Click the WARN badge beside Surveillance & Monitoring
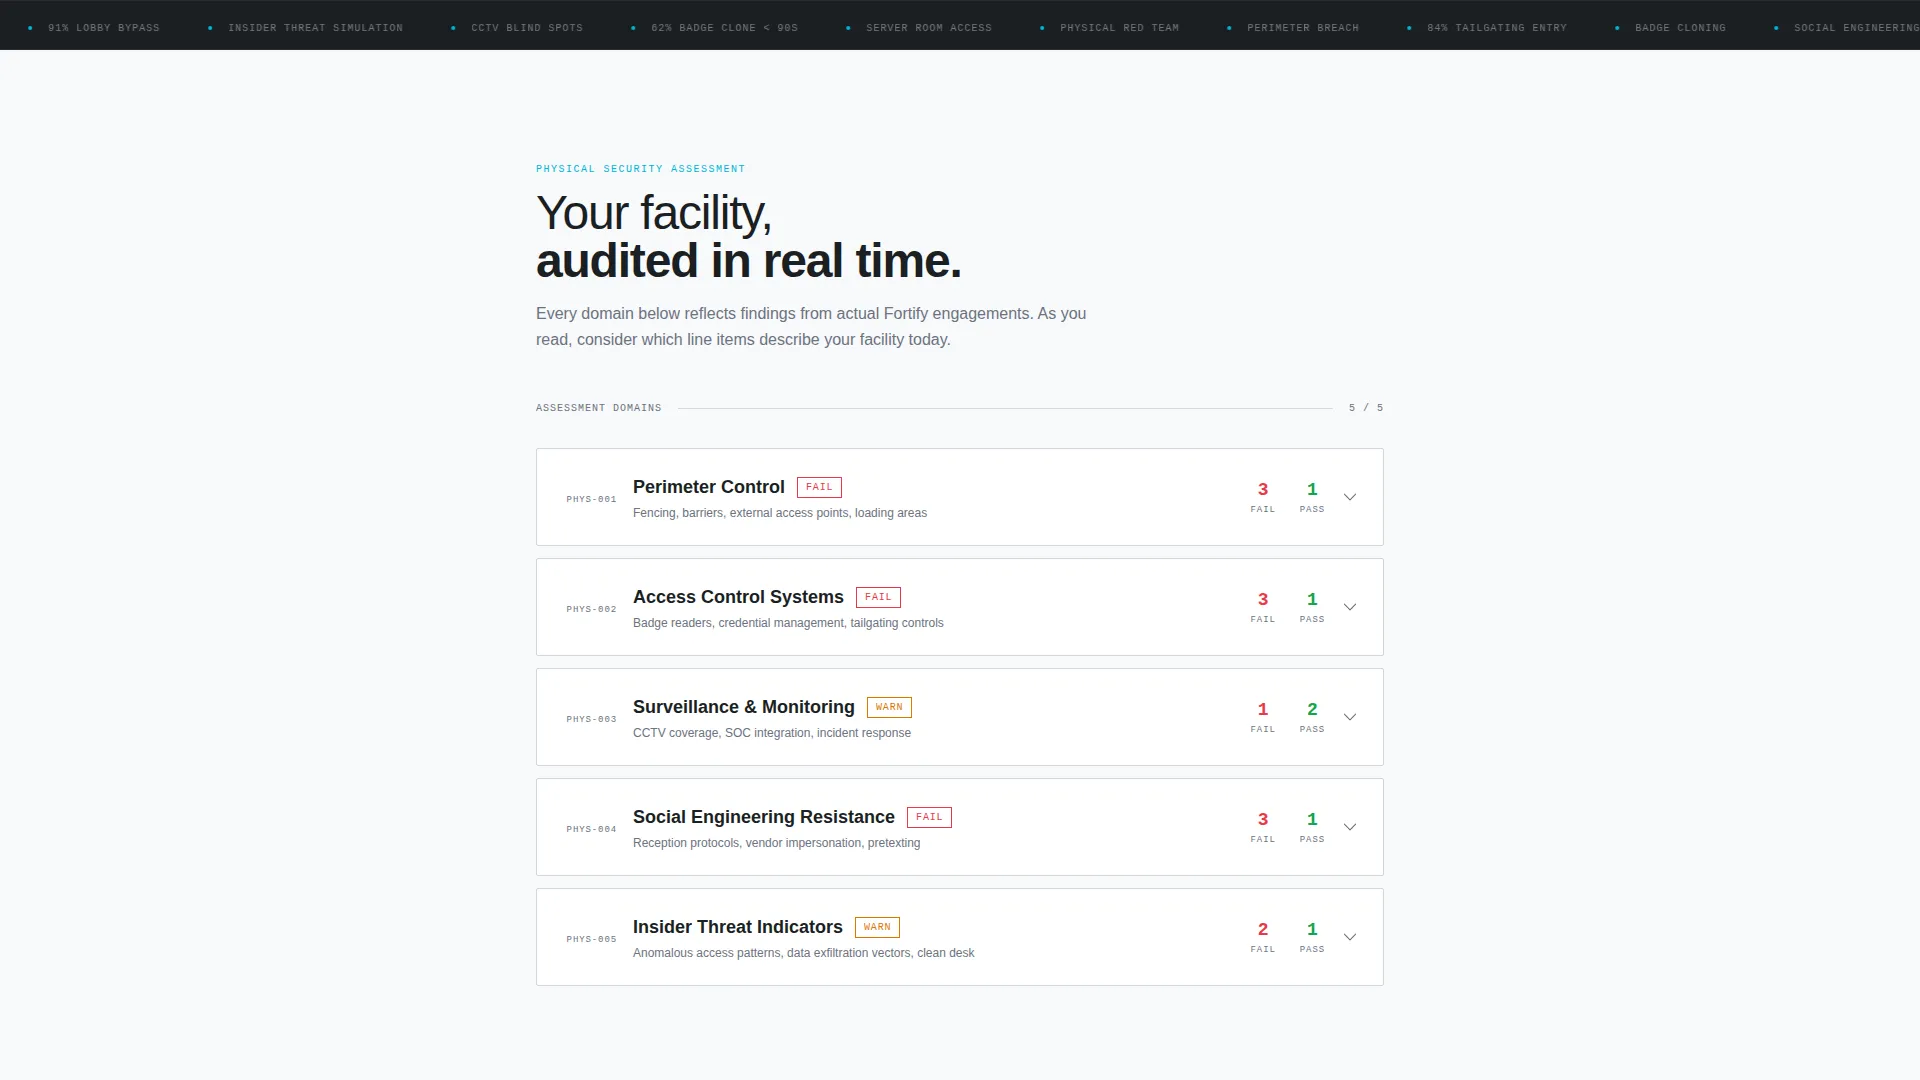This screenshot has height=1080, width=1920. pyautogui.click(x=889, y=707)
